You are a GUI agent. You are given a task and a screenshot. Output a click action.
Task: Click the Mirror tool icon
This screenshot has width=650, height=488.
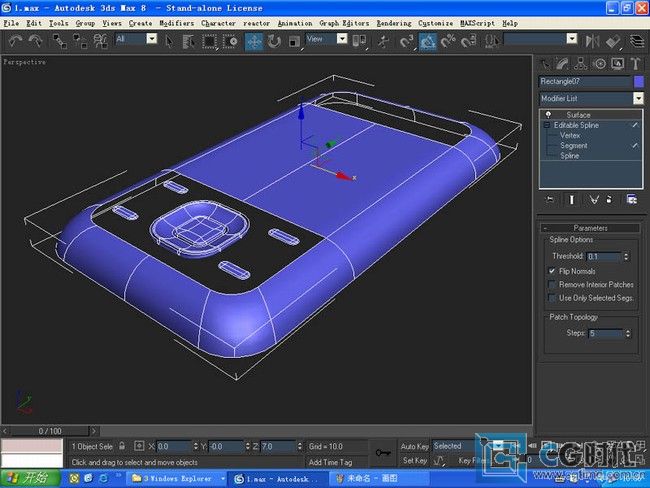point(592,41)
